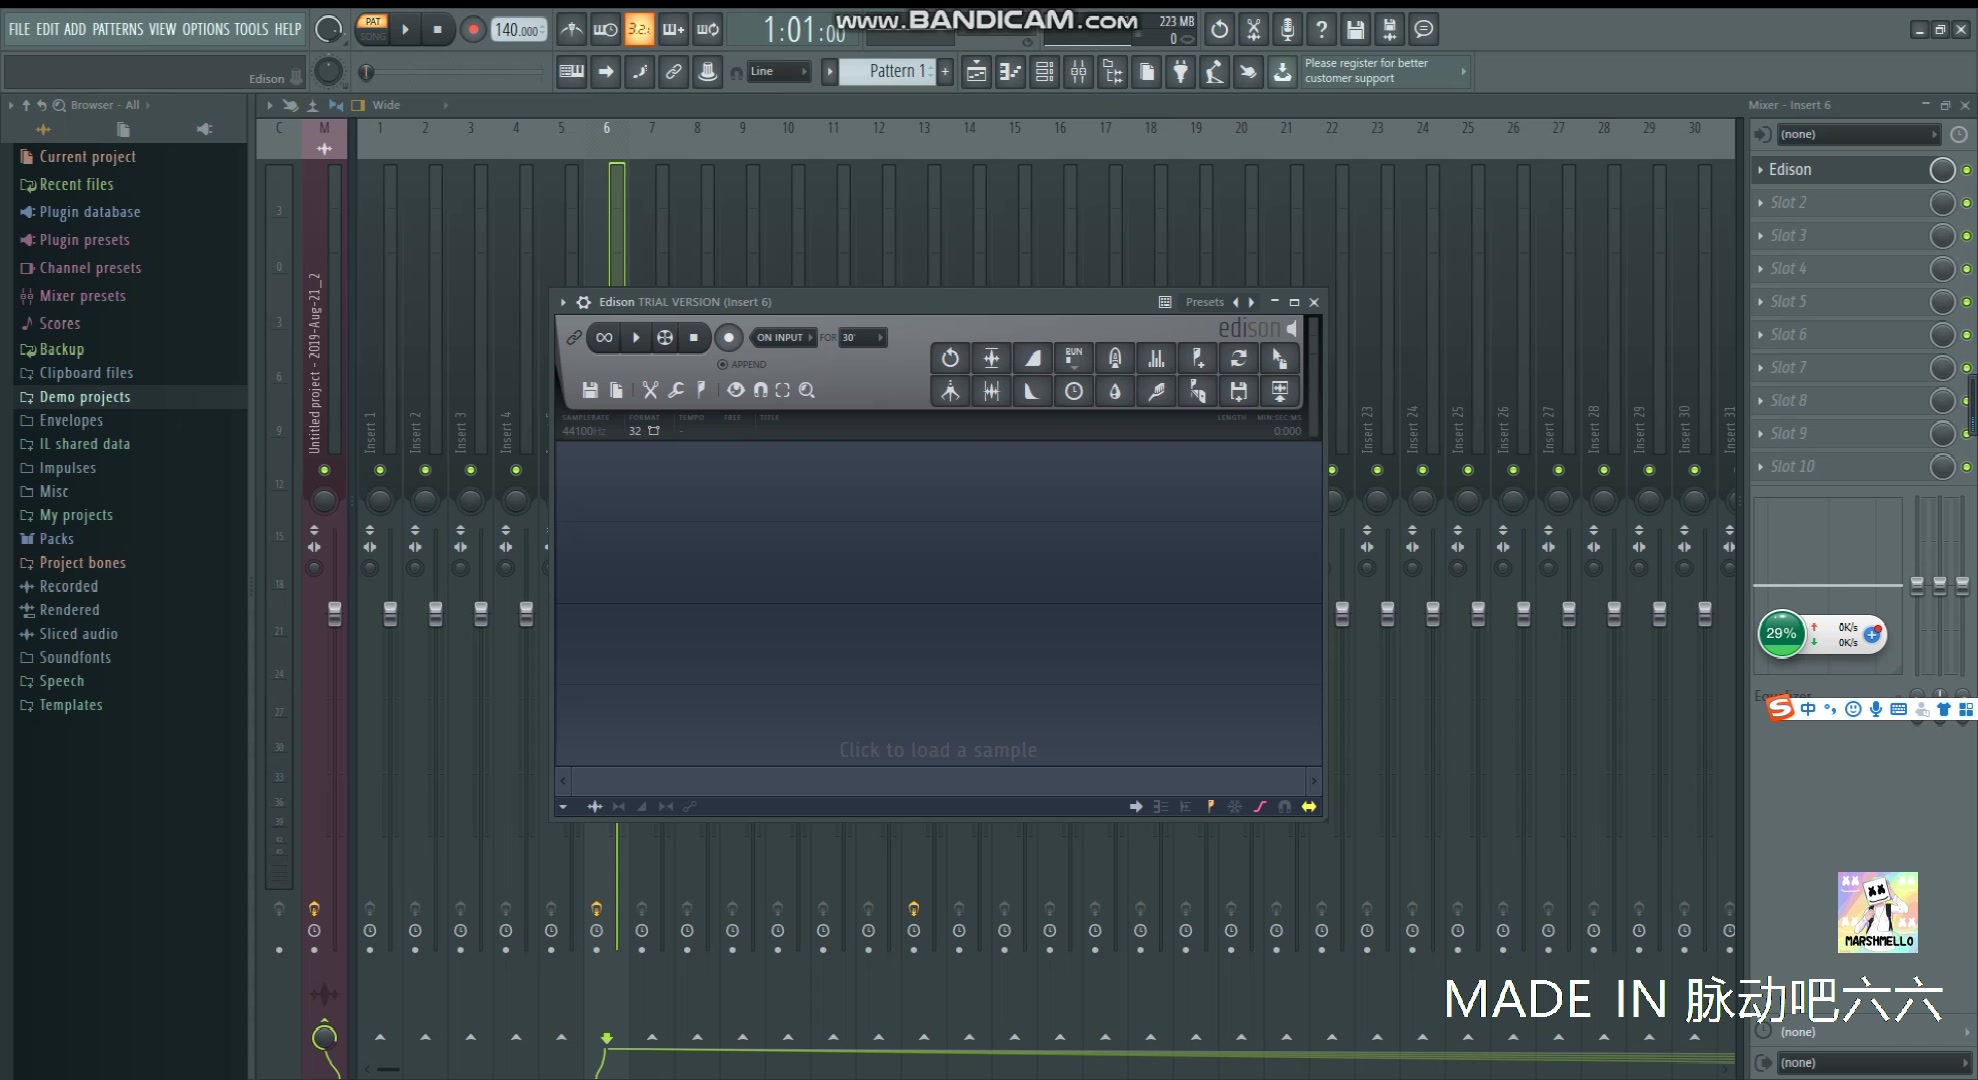The height and width of the screenshot is (1080, 1978).
Task: Click the Insert 1 volume fader
Action: [x=390, y=613]
